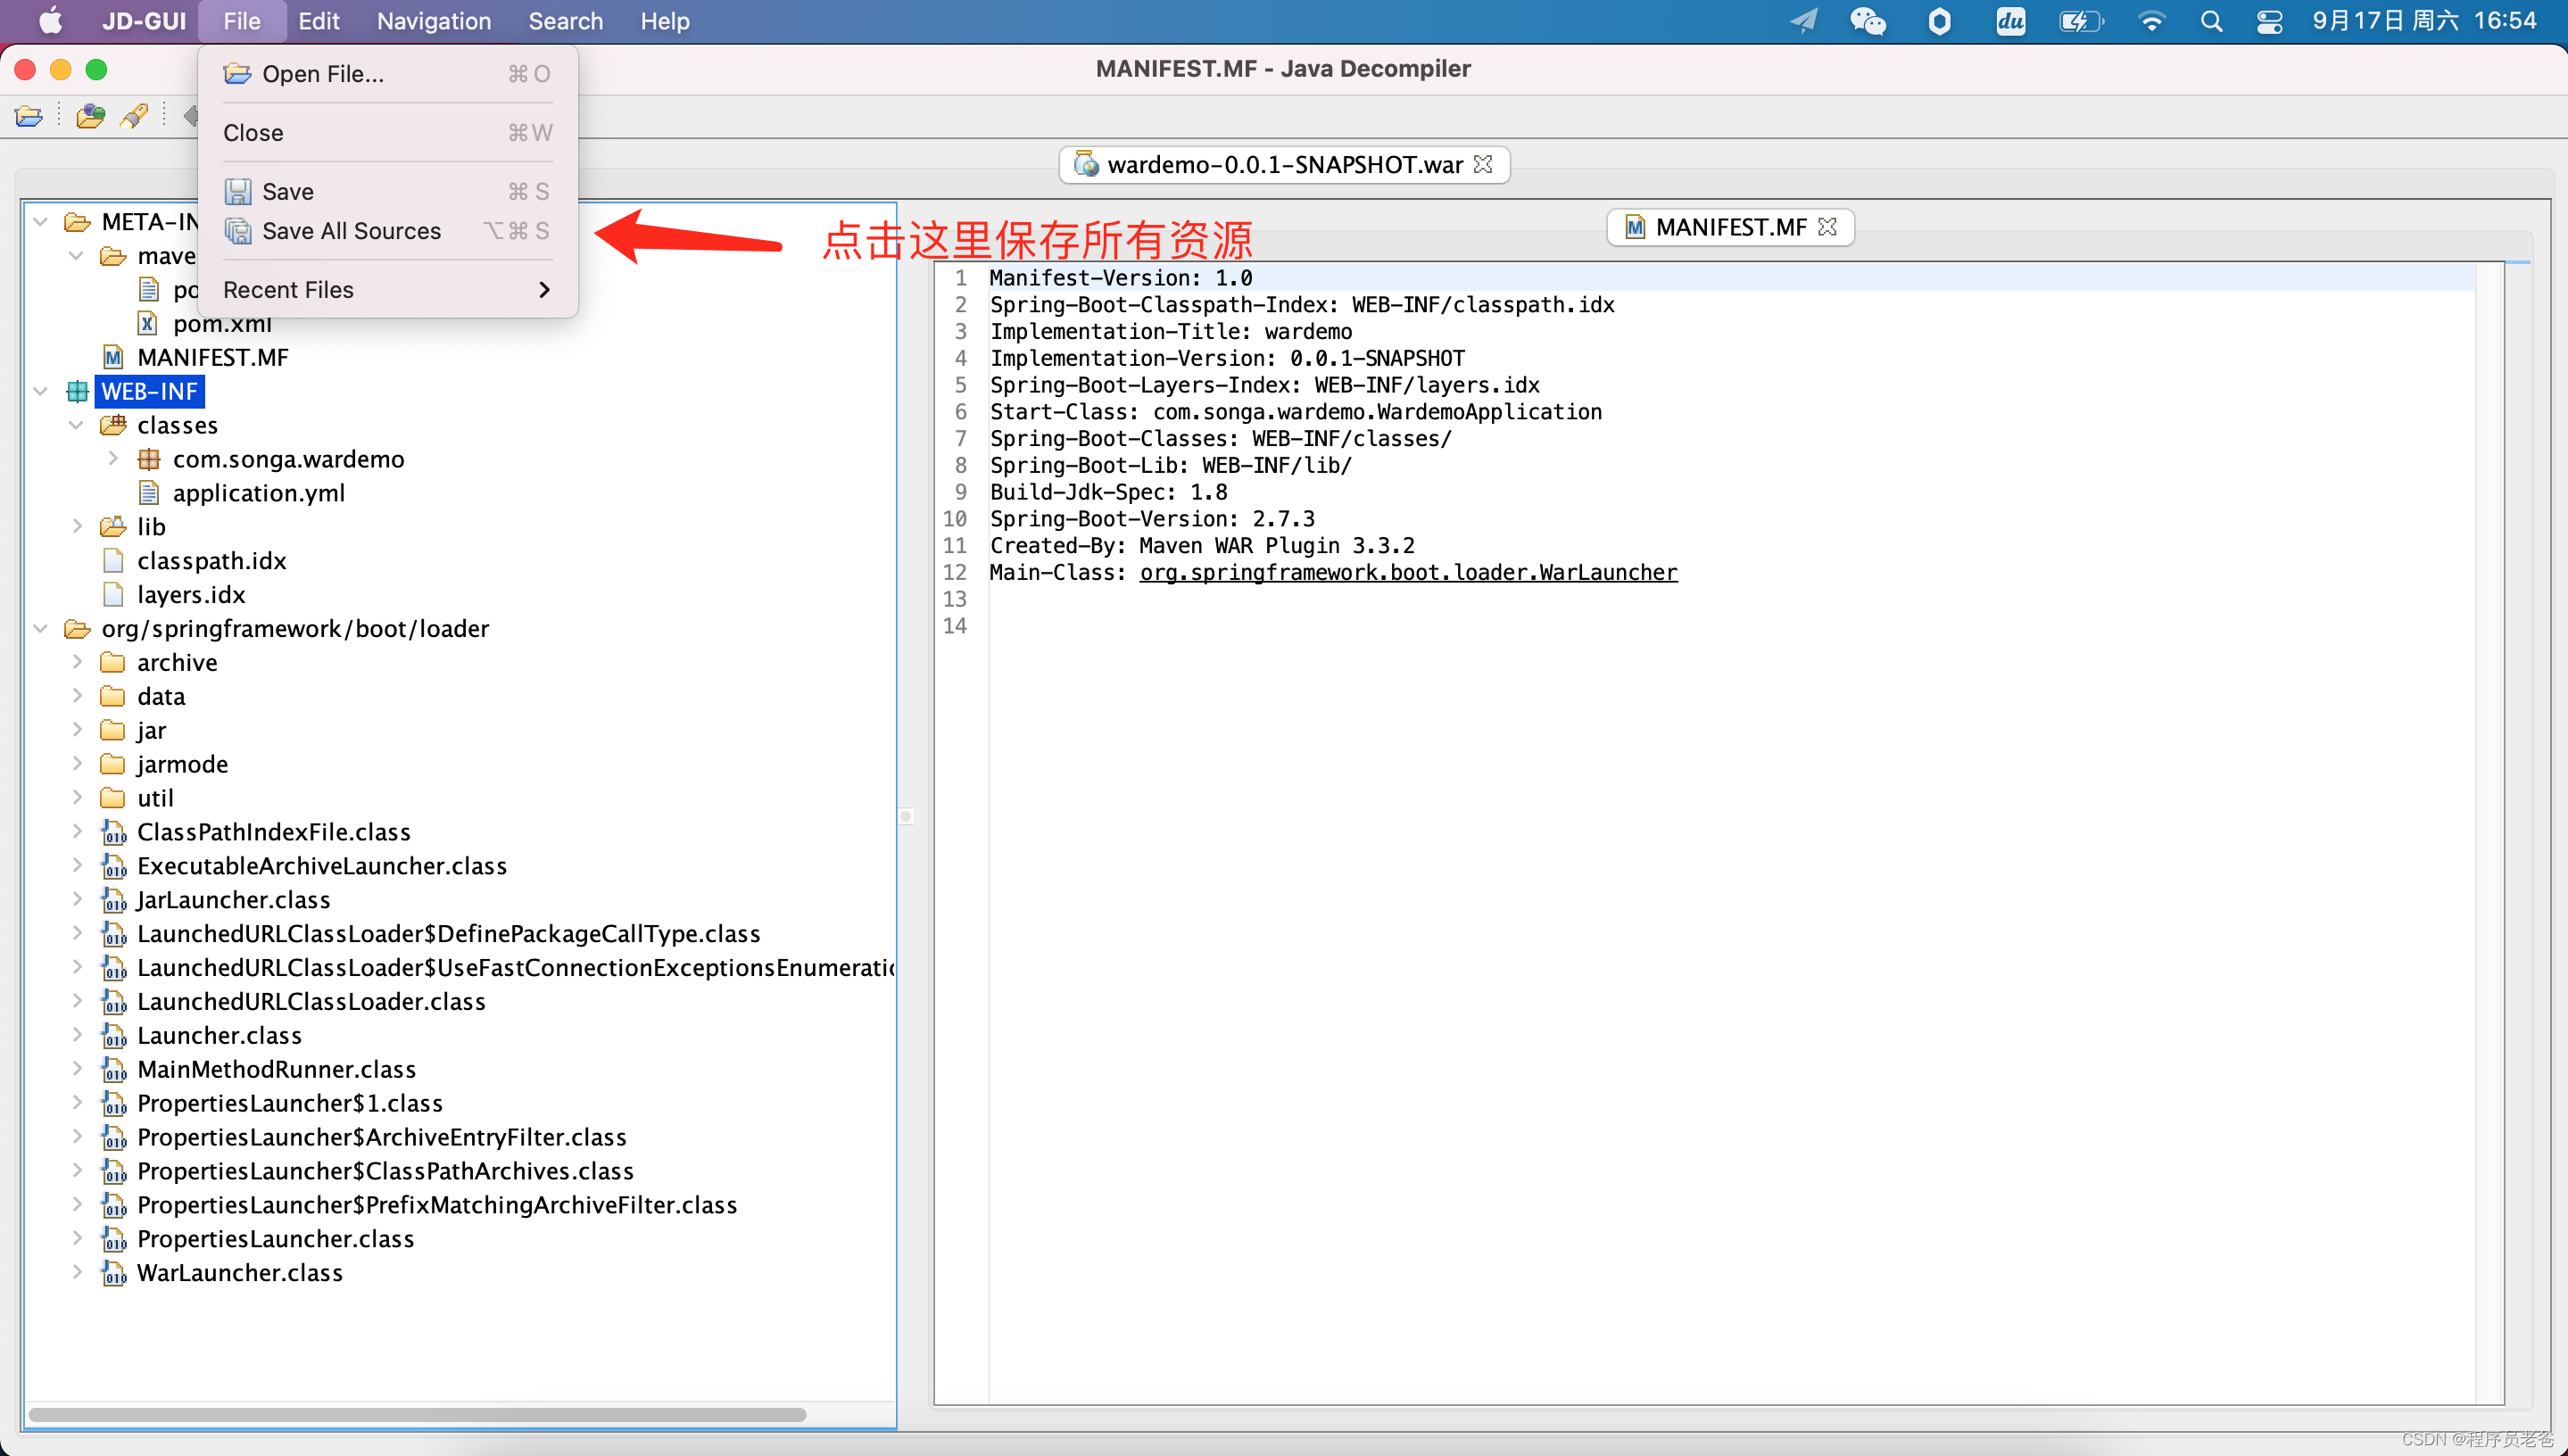Expand the com.songa.wardemo package
This screenshot has width=2568, height=1456.
(112, 460)
